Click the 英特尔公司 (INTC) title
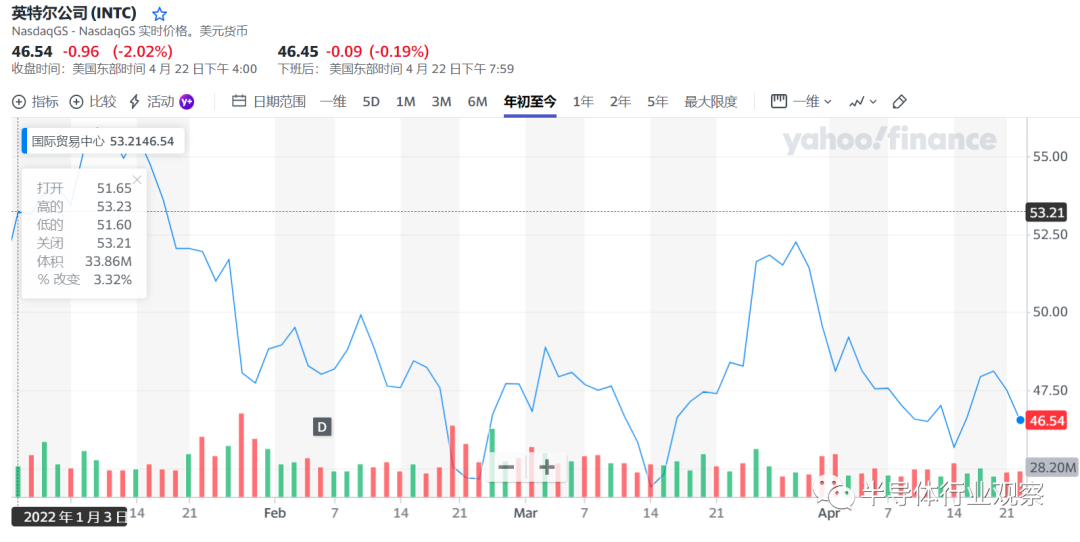This screenshot has height=542, width=1080. (74, 13)
